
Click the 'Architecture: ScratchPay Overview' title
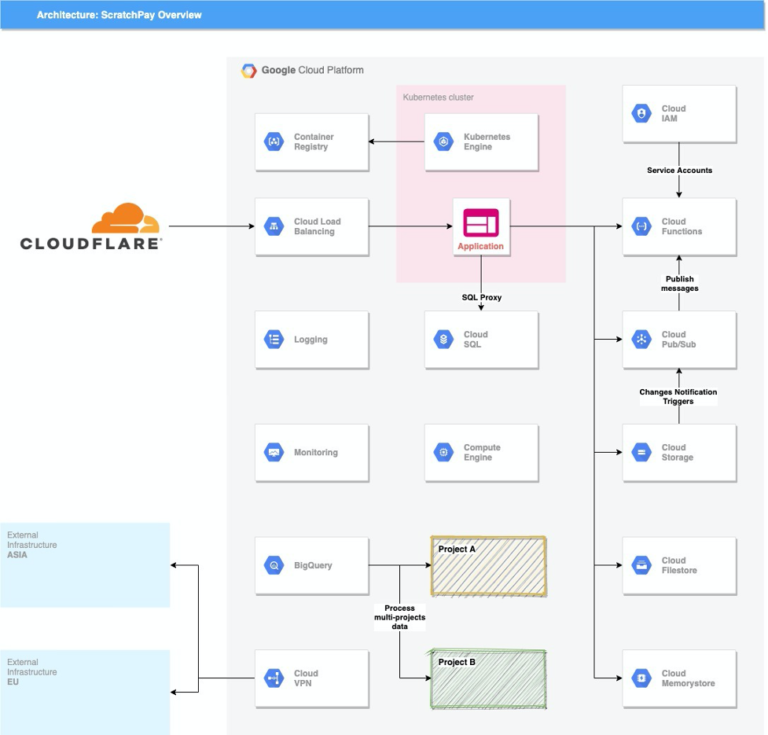click(119, 15)
